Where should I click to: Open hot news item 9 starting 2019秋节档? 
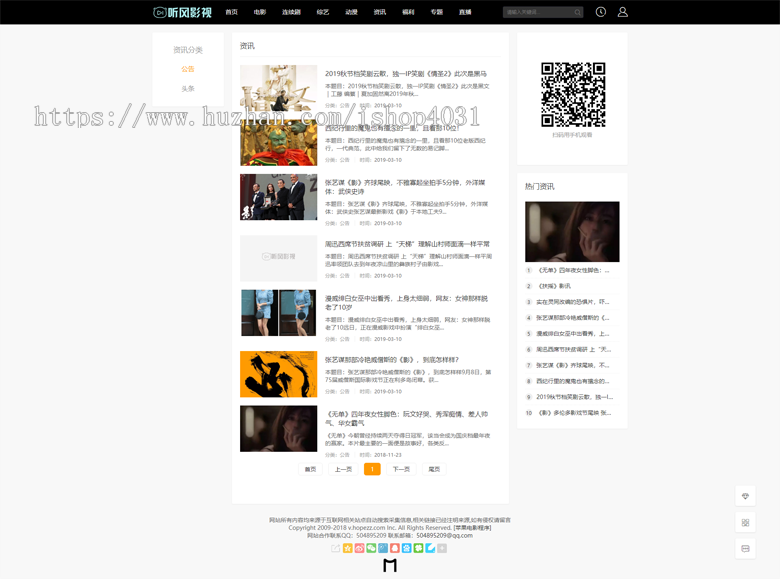[574, 397]
